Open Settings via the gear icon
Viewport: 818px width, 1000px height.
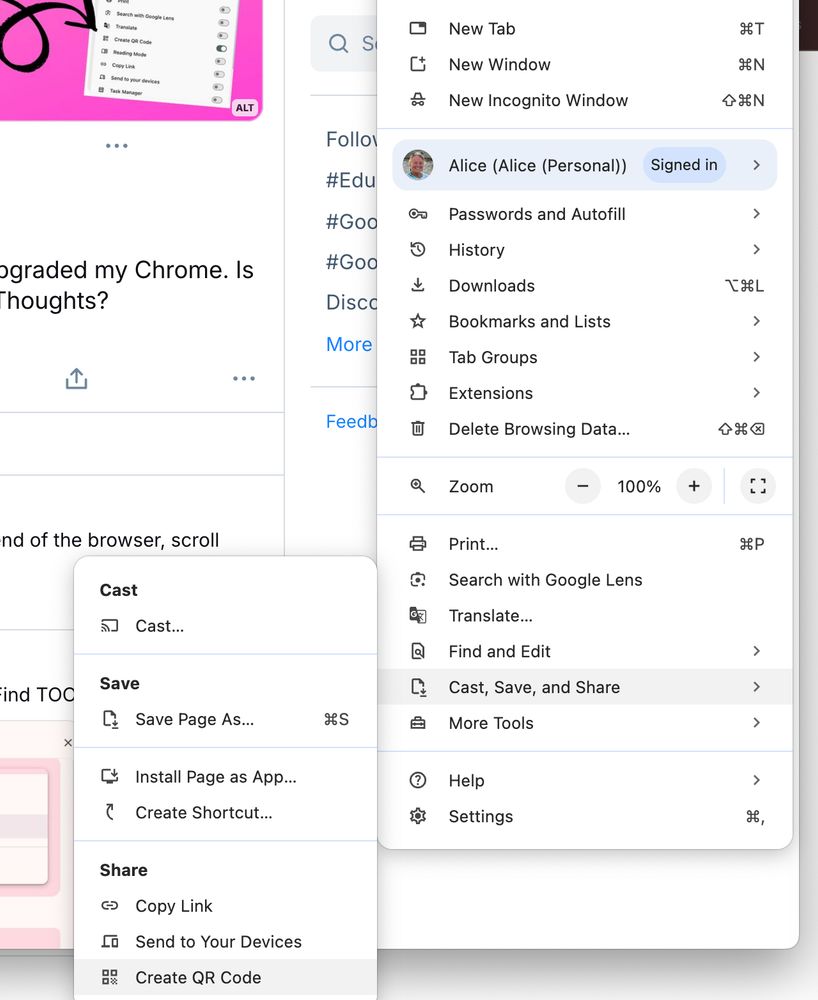[418, 816]
